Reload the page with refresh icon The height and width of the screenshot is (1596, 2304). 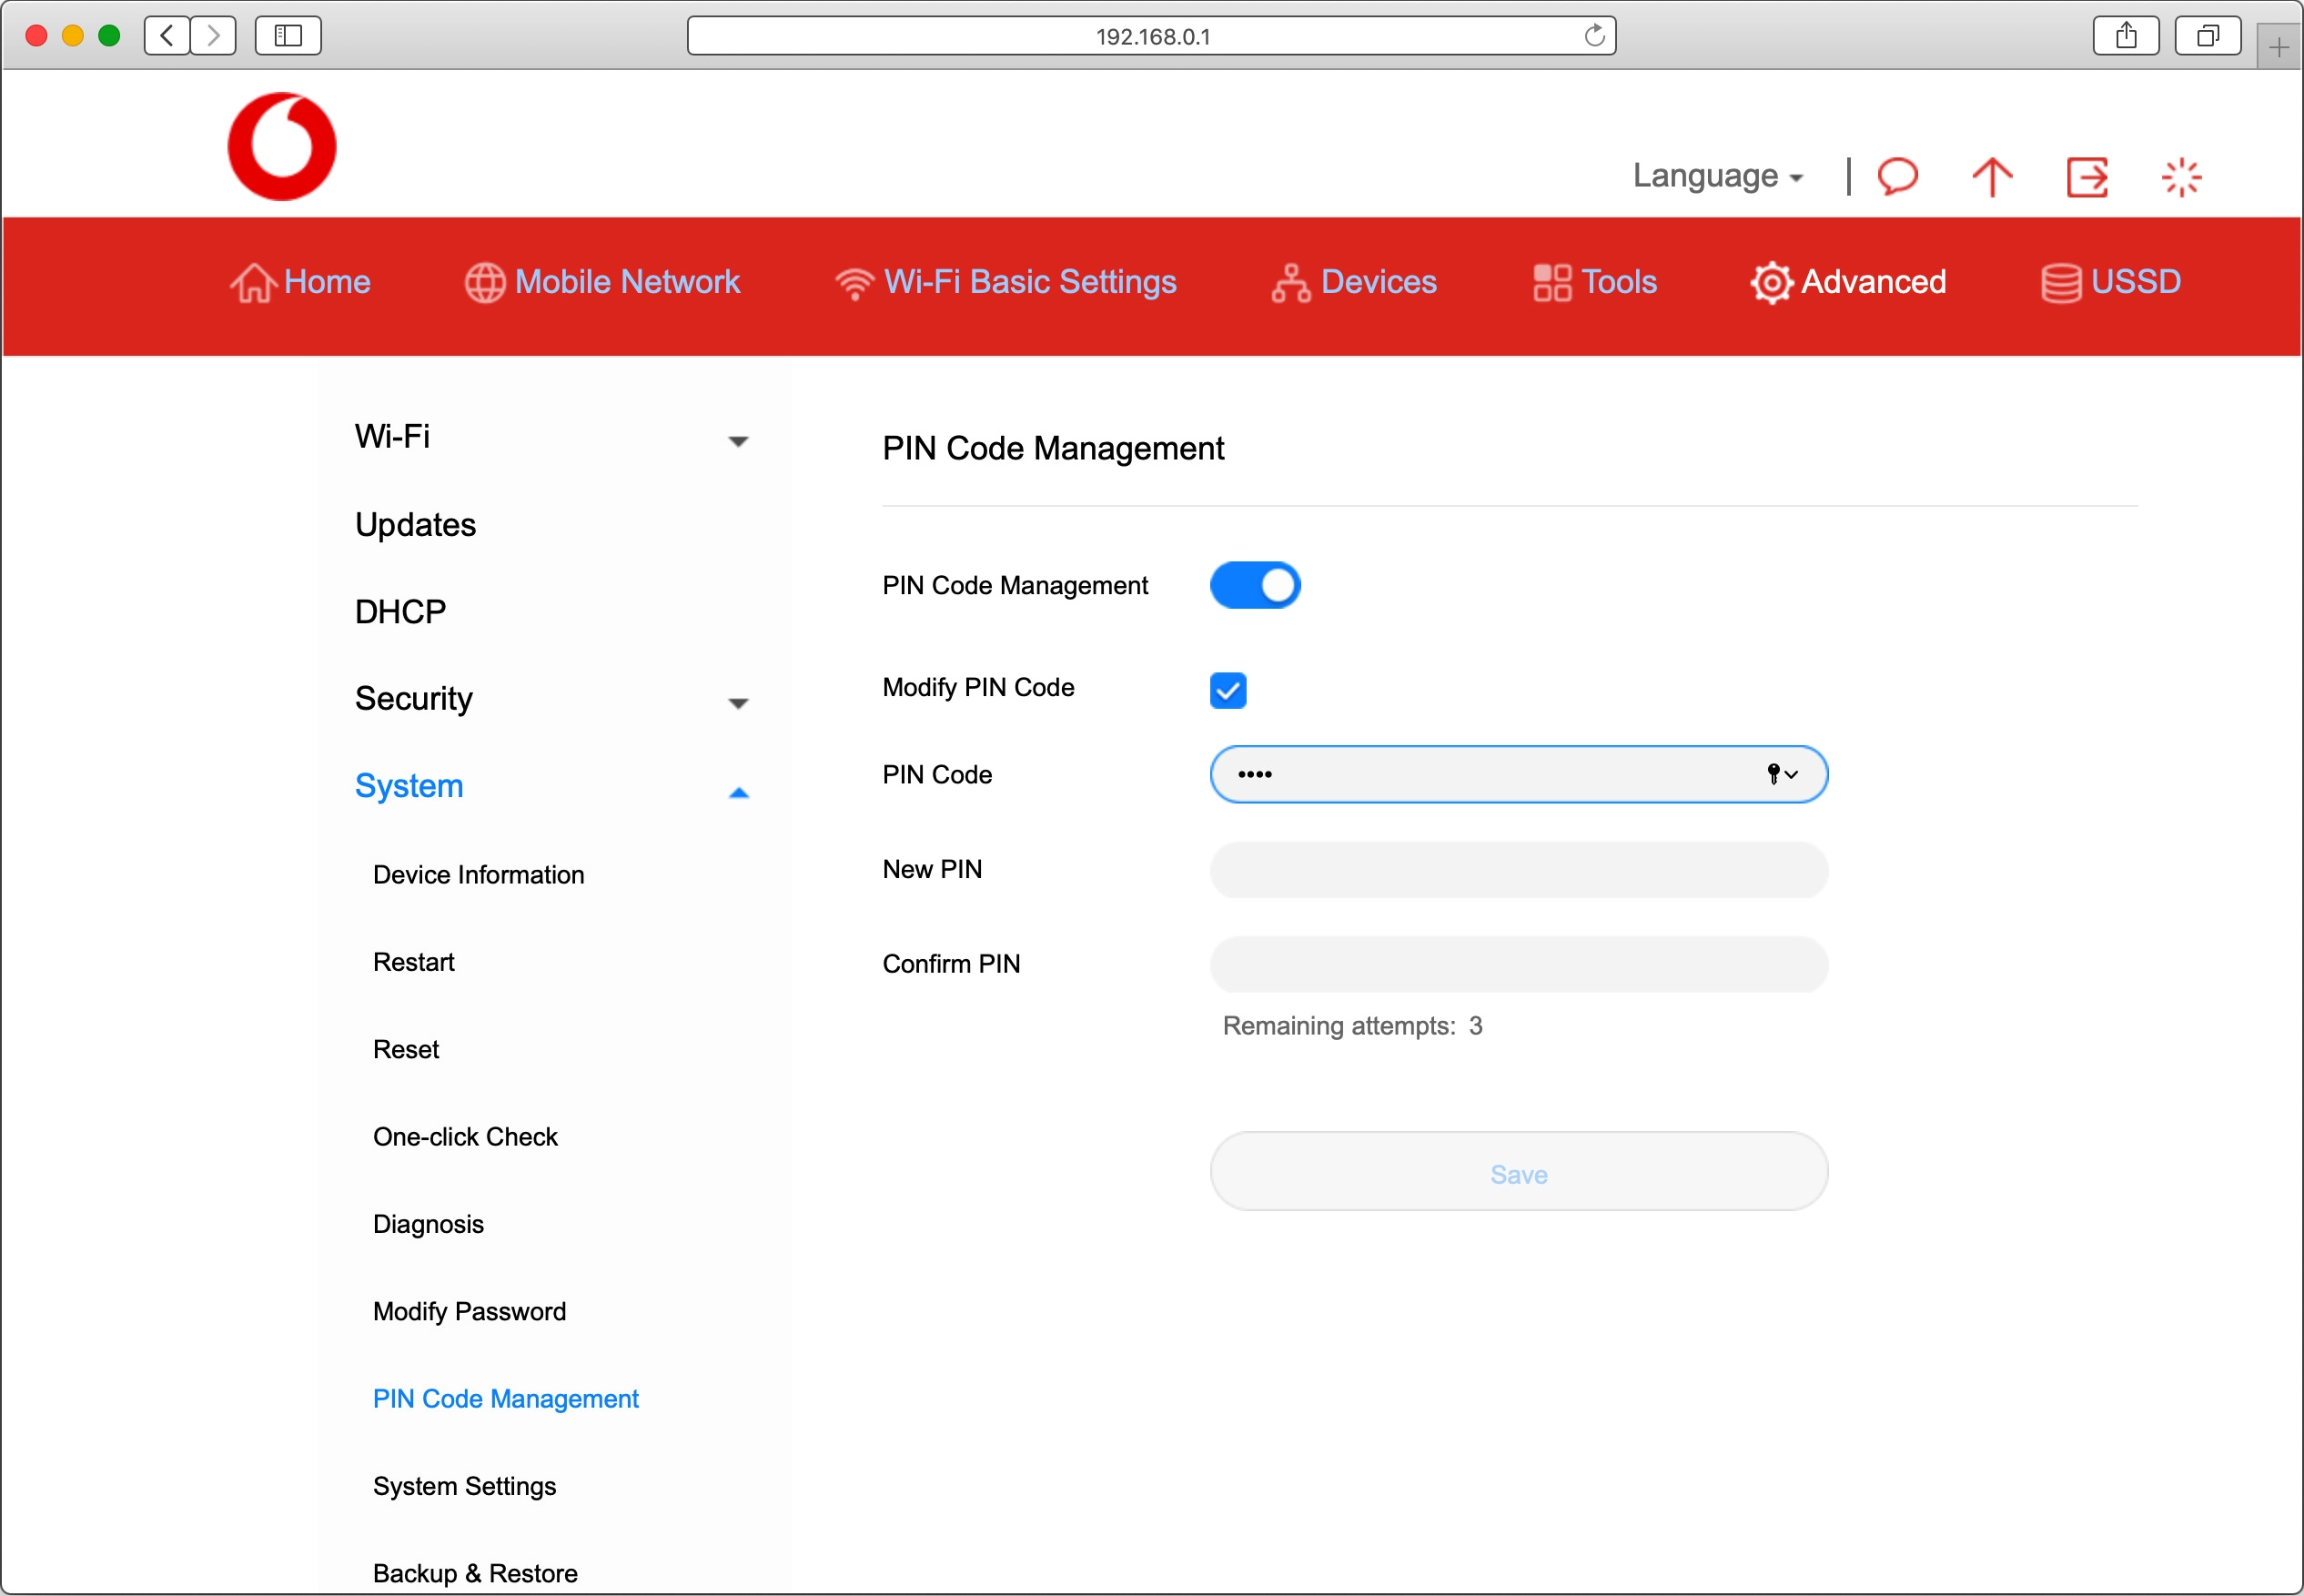pos(1594,36)
